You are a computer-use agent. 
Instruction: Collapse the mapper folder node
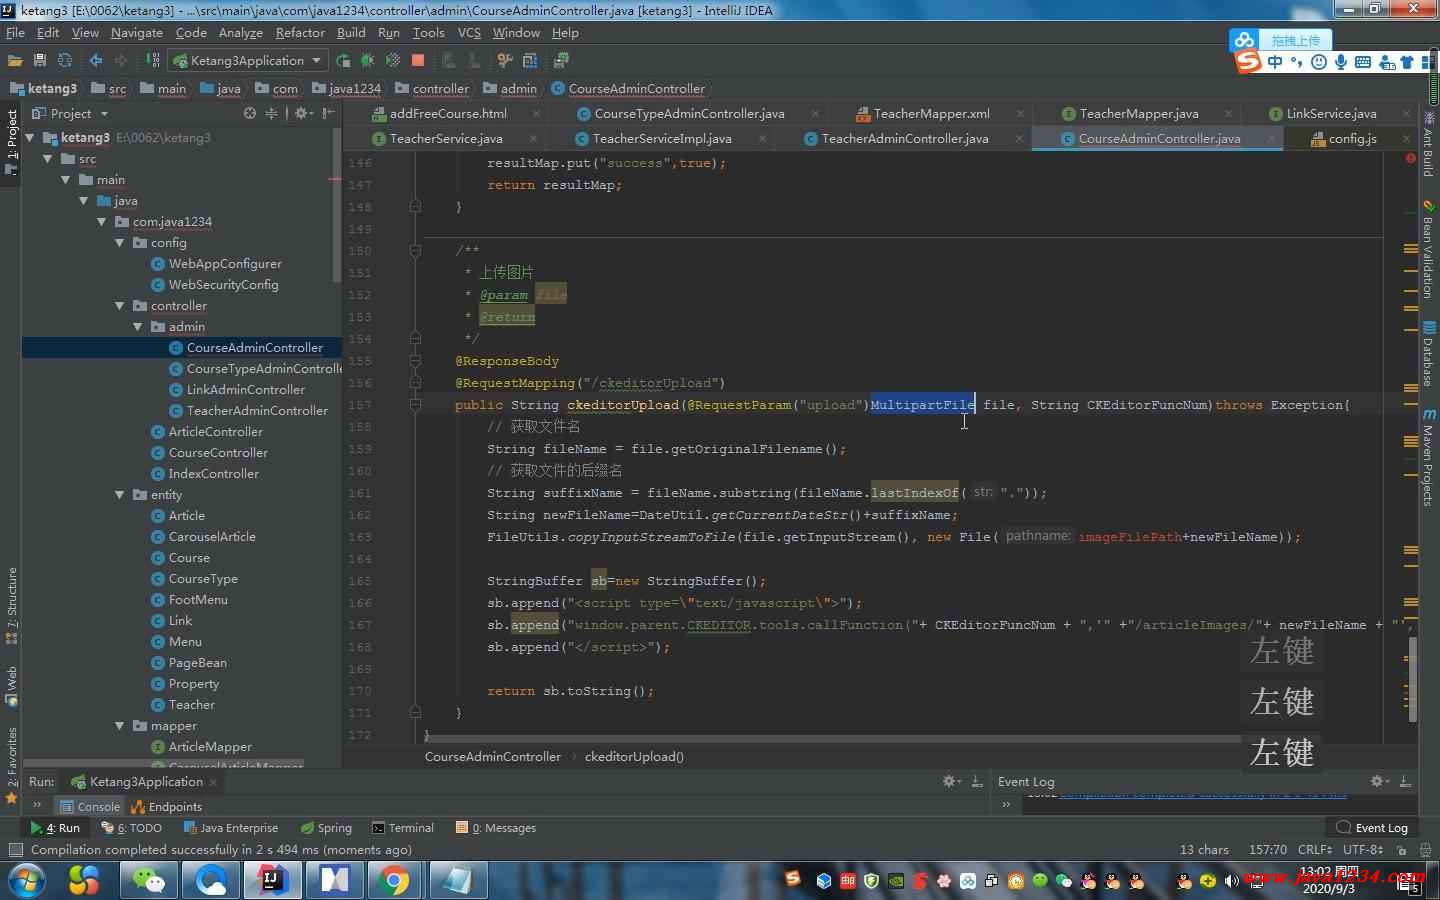(120, 726)
